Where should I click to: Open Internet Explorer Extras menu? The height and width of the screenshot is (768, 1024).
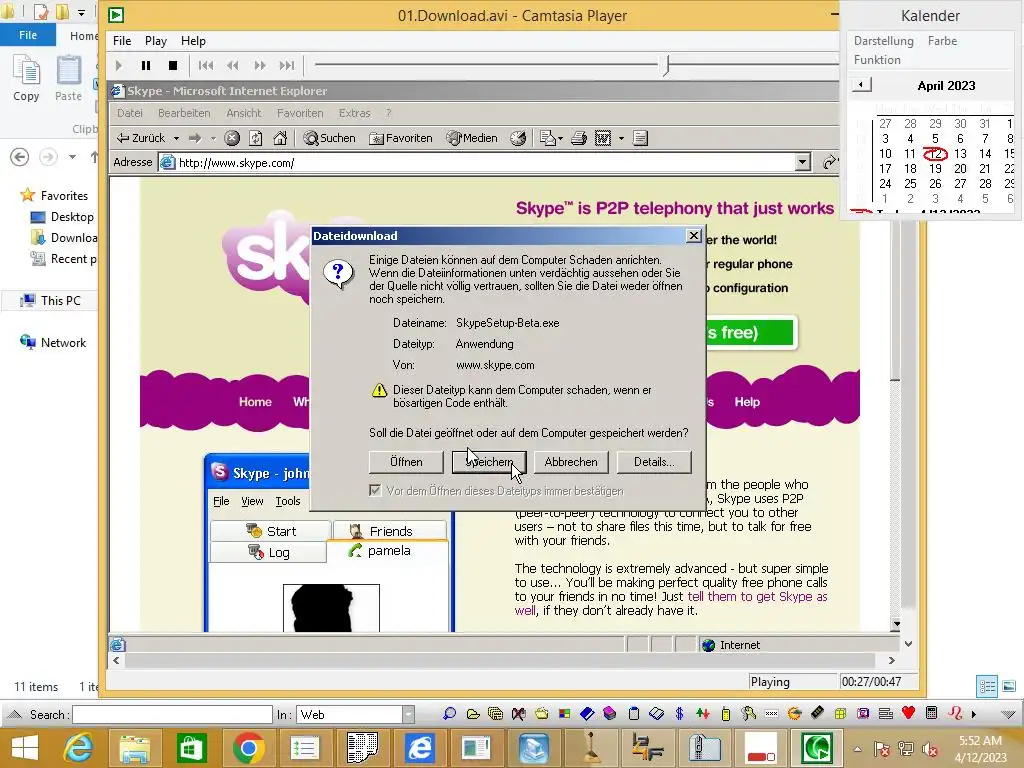tap(355, 113)
